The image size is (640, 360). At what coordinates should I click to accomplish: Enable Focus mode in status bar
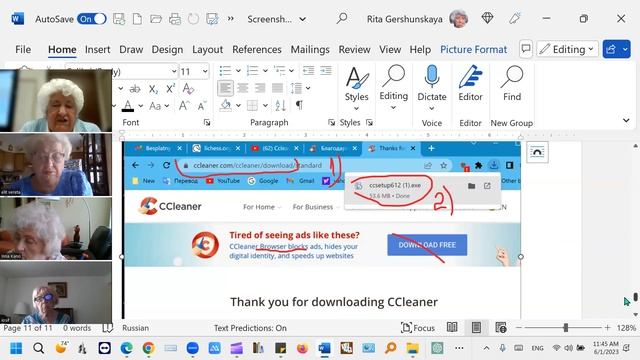[418, 328]
